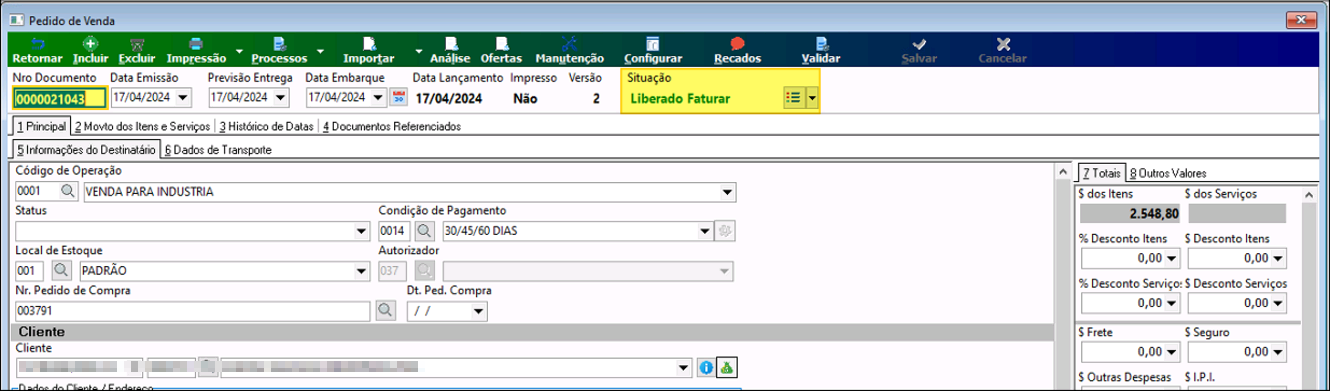Open the Impressão printer icon

196,44
